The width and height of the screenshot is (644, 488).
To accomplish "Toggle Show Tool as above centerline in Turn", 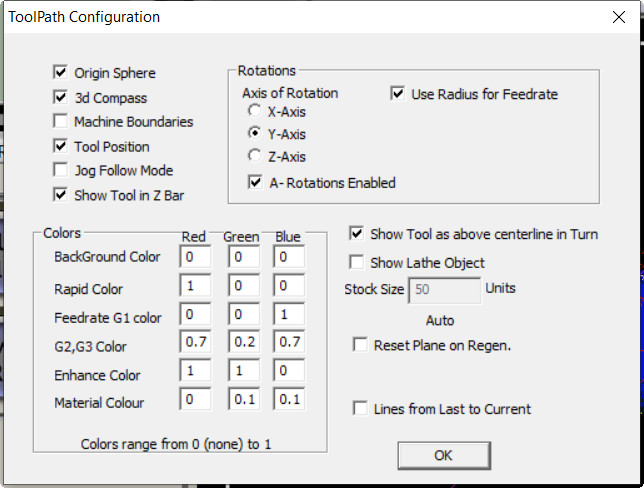I will tap(357, 234).
